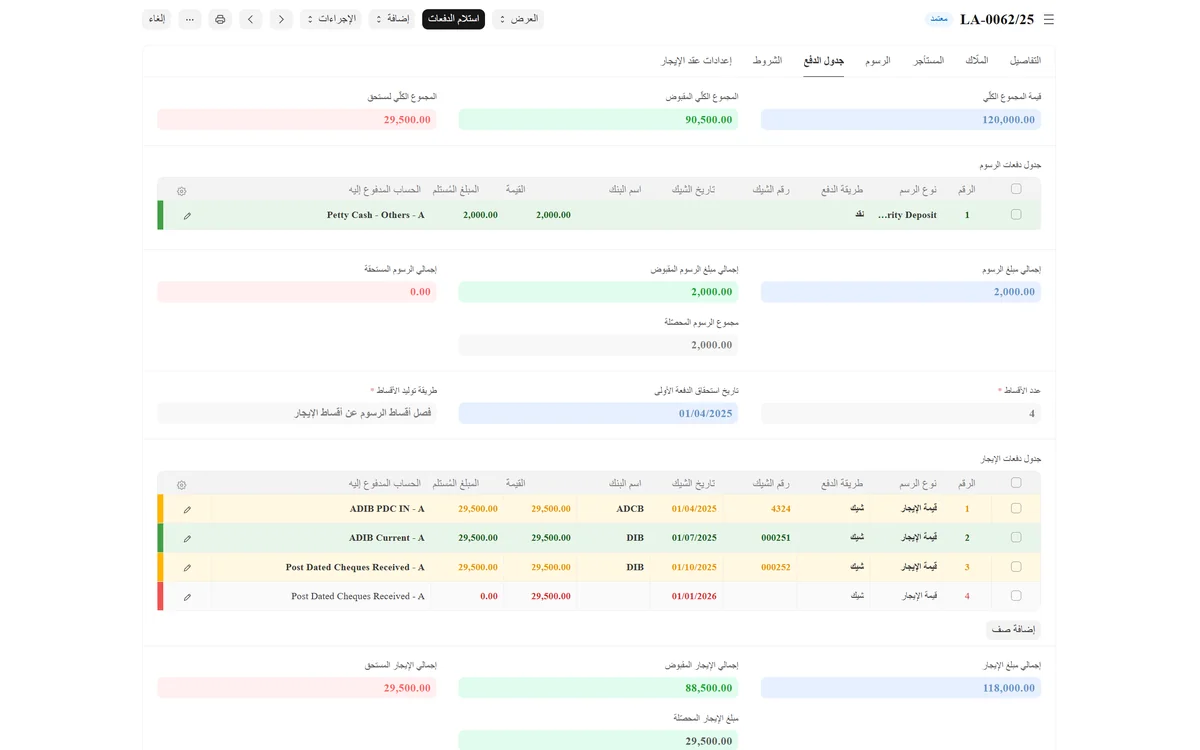Image resolution: width=1200 pixels, height=750 pixels.
Task: Click the print icon in the toolbar
Action: (220, 19)
